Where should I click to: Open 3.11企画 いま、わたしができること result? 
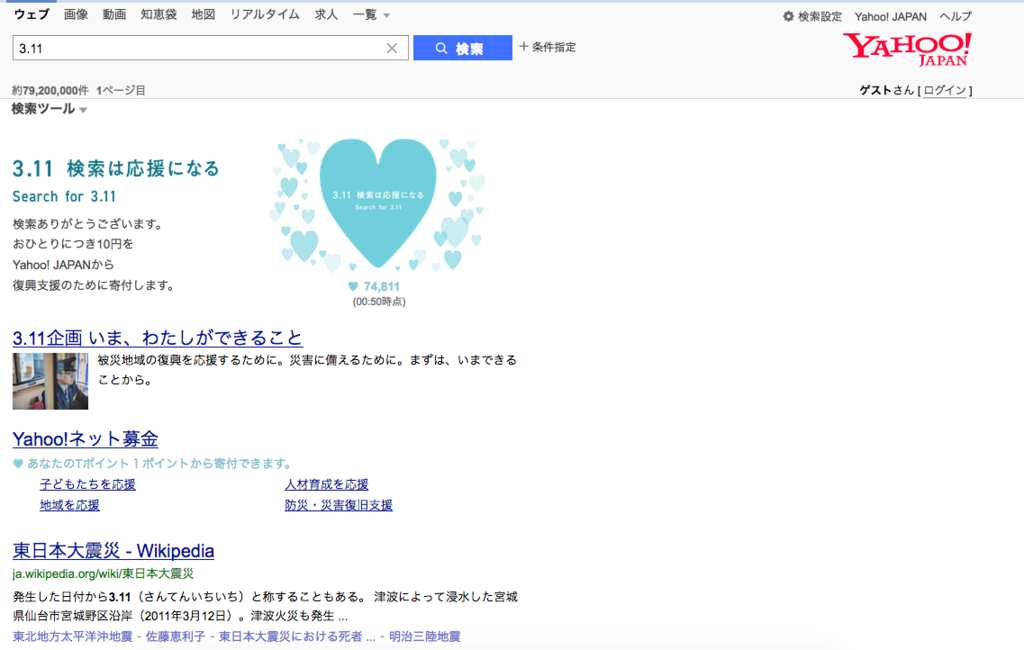tap(157, 338)
